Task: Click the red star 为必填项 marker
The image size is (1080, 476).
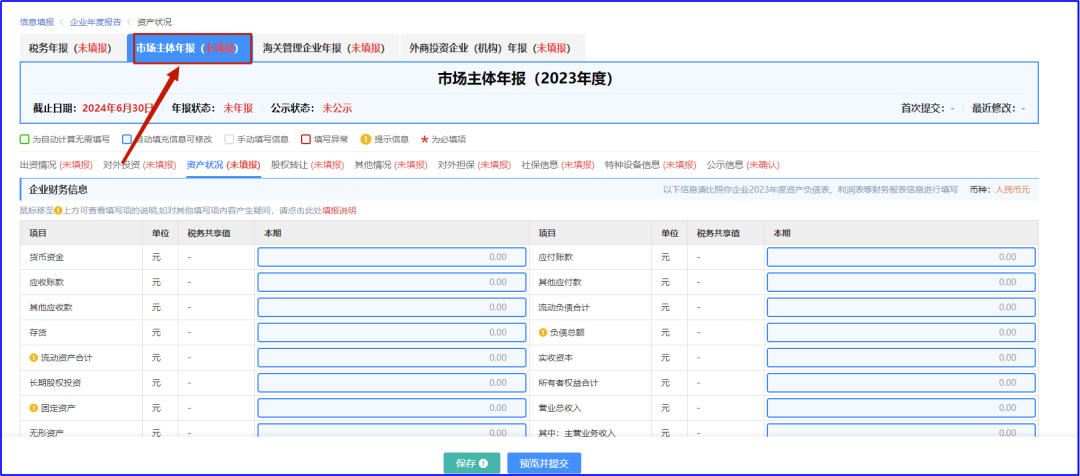Action: pyautogui.click(x=424, y=139)
